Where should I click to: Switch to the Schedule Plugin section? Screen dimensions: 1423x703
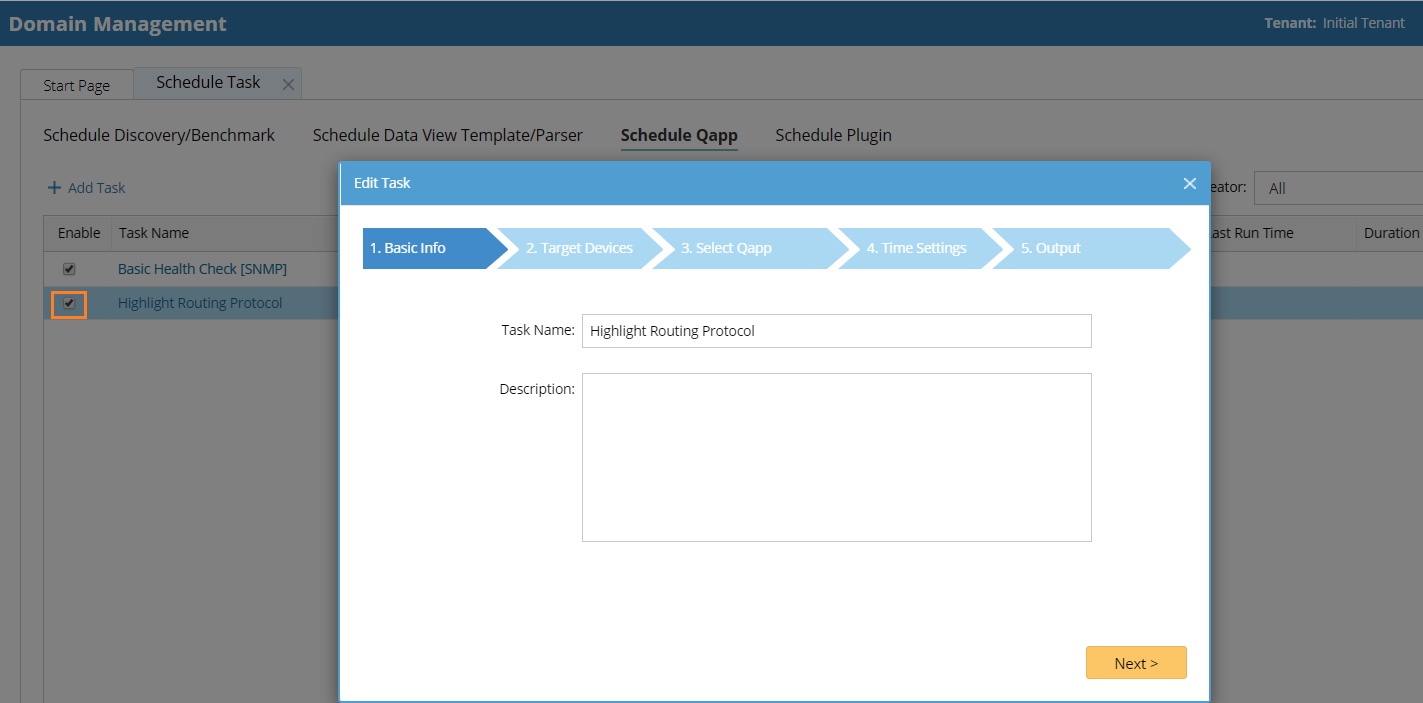[833, 135]
